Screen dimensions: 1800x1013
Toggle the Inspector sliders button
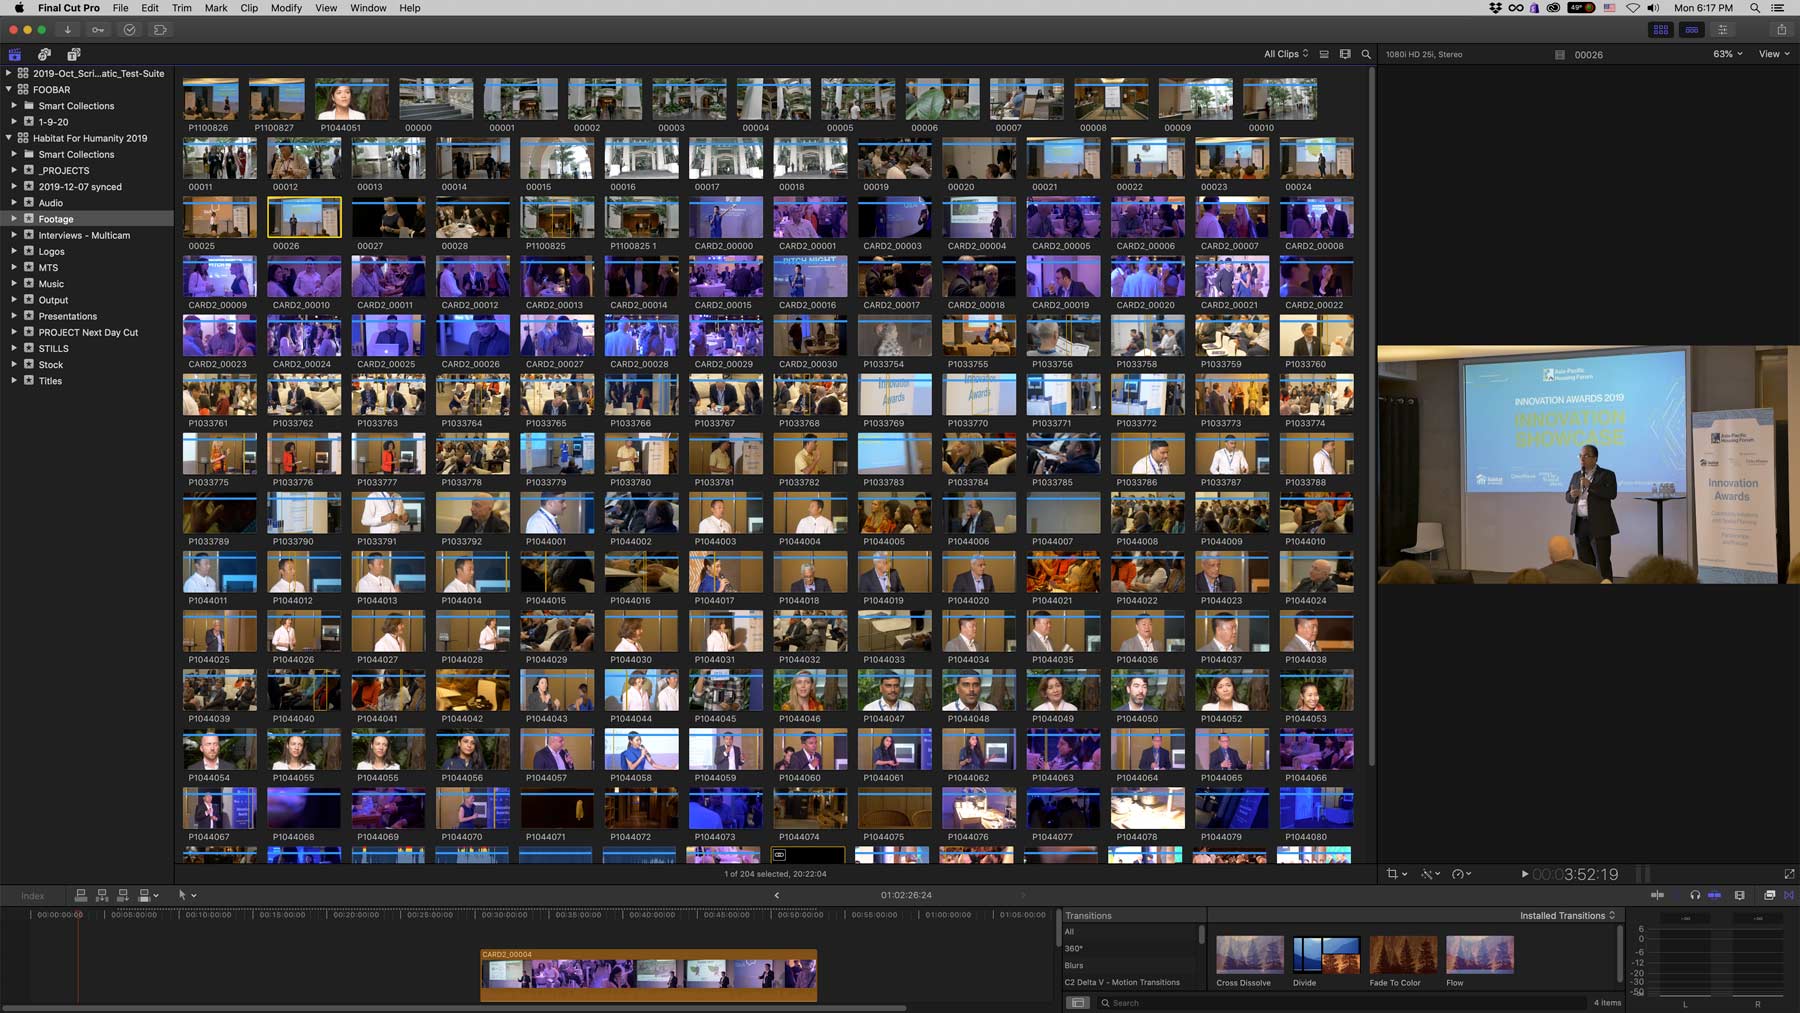1722,30
